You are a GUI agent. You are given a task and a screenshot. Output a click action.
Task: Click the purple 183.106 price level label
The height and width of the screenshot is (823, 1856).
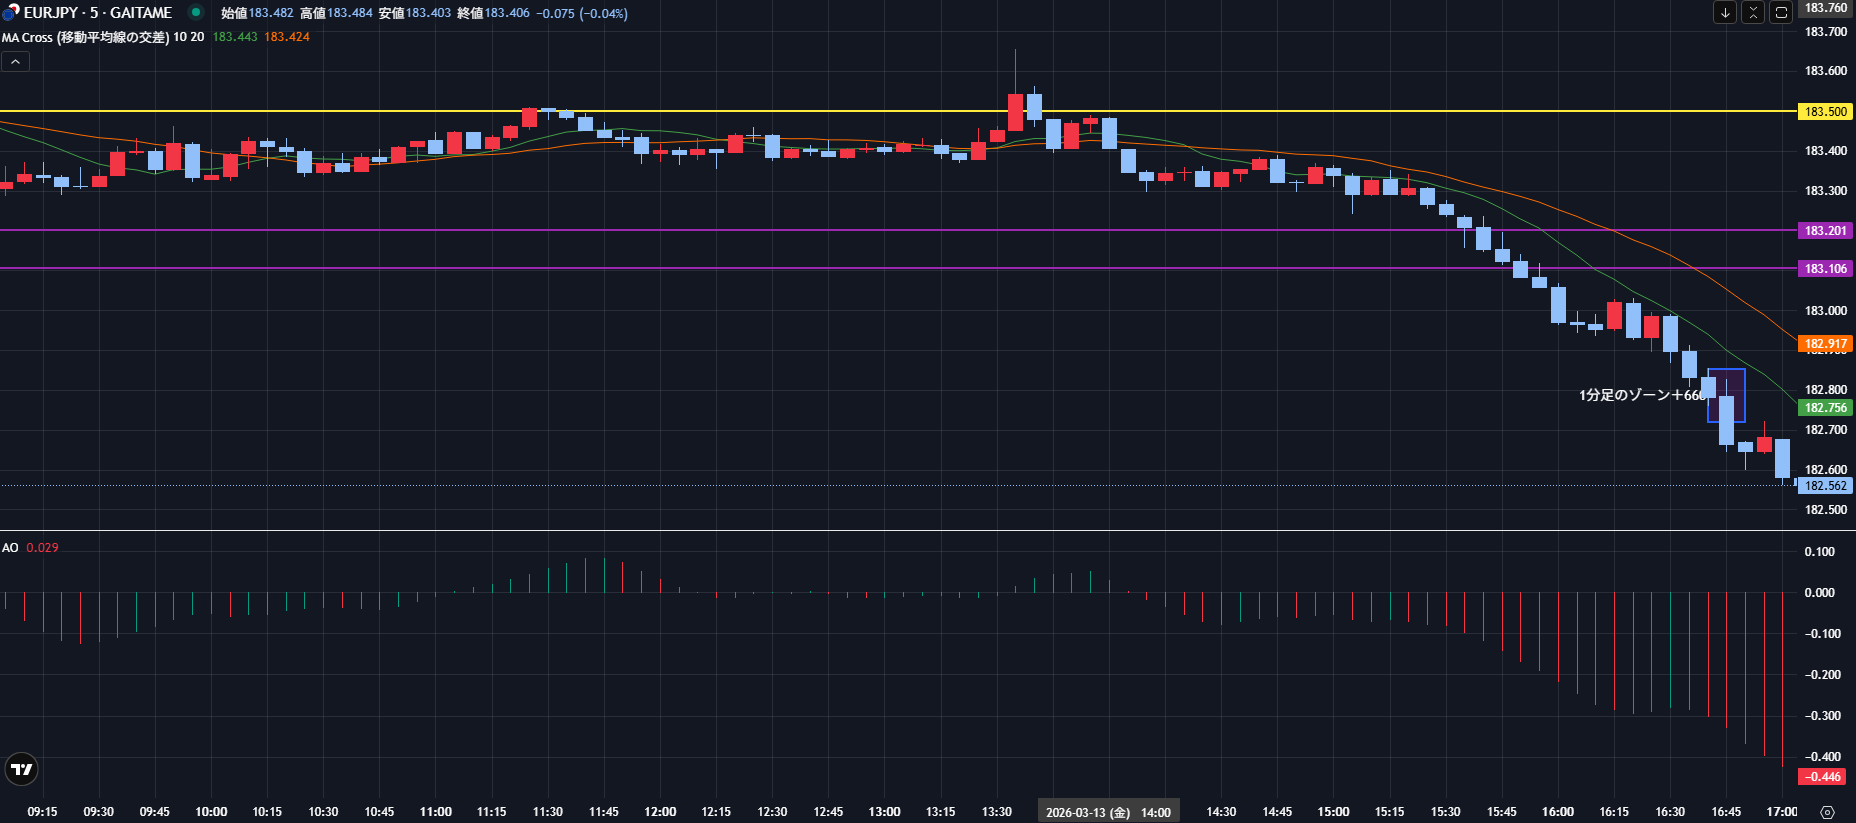1825,269
